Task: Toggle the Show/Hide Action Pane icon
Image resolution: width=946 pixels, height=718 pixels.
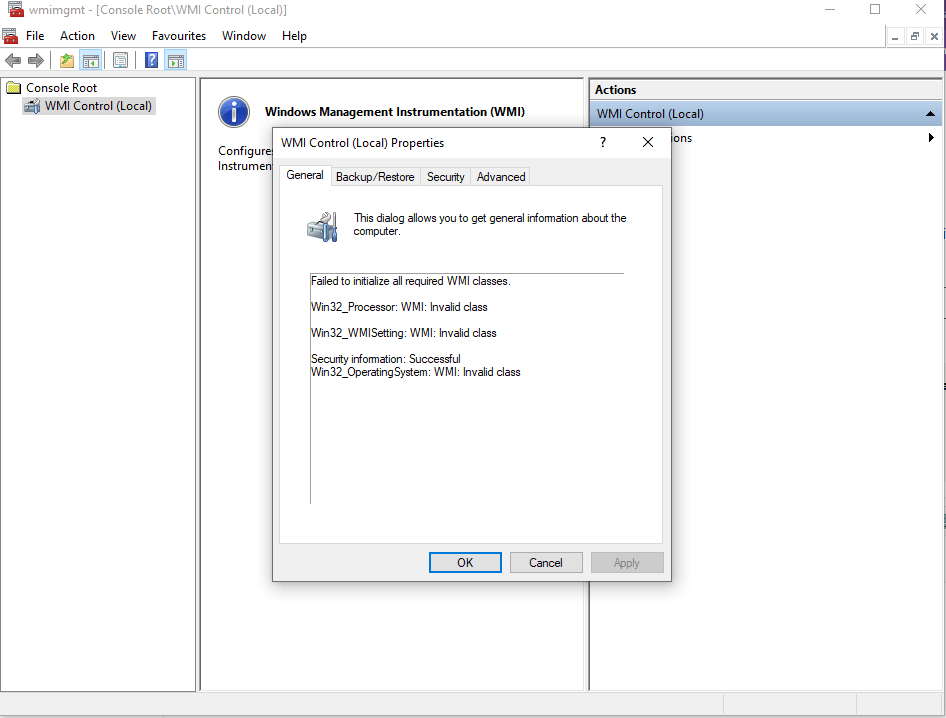Action: (176, 60)
